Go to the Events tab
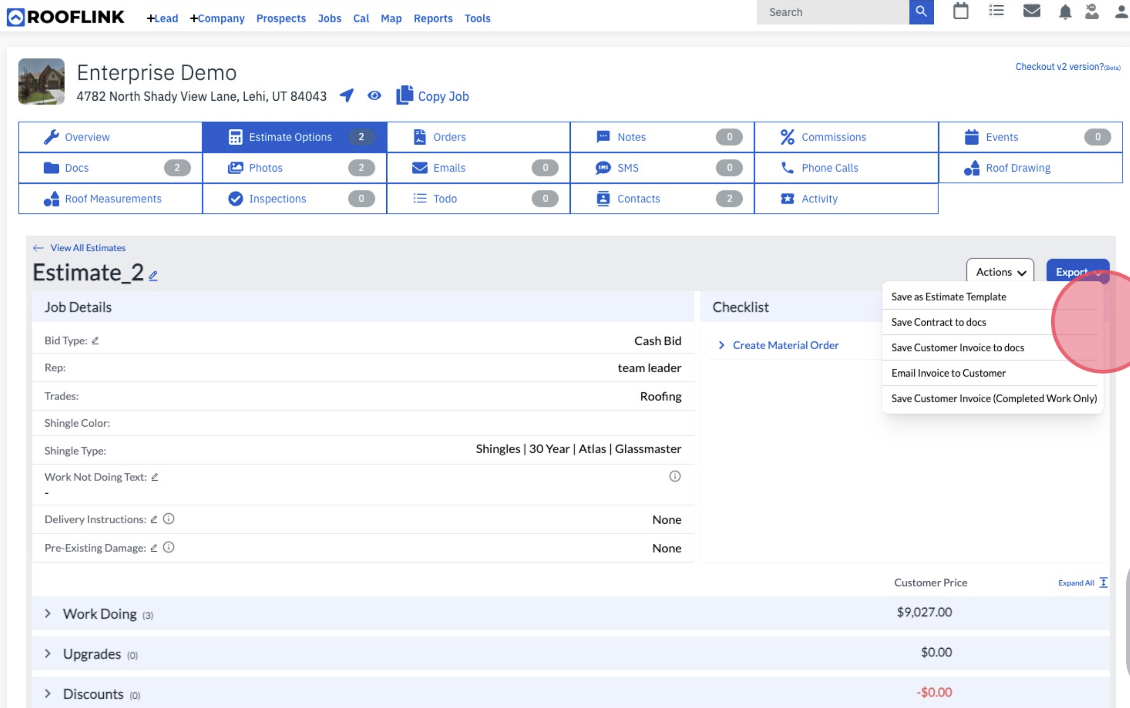 tap(1031, 137)
